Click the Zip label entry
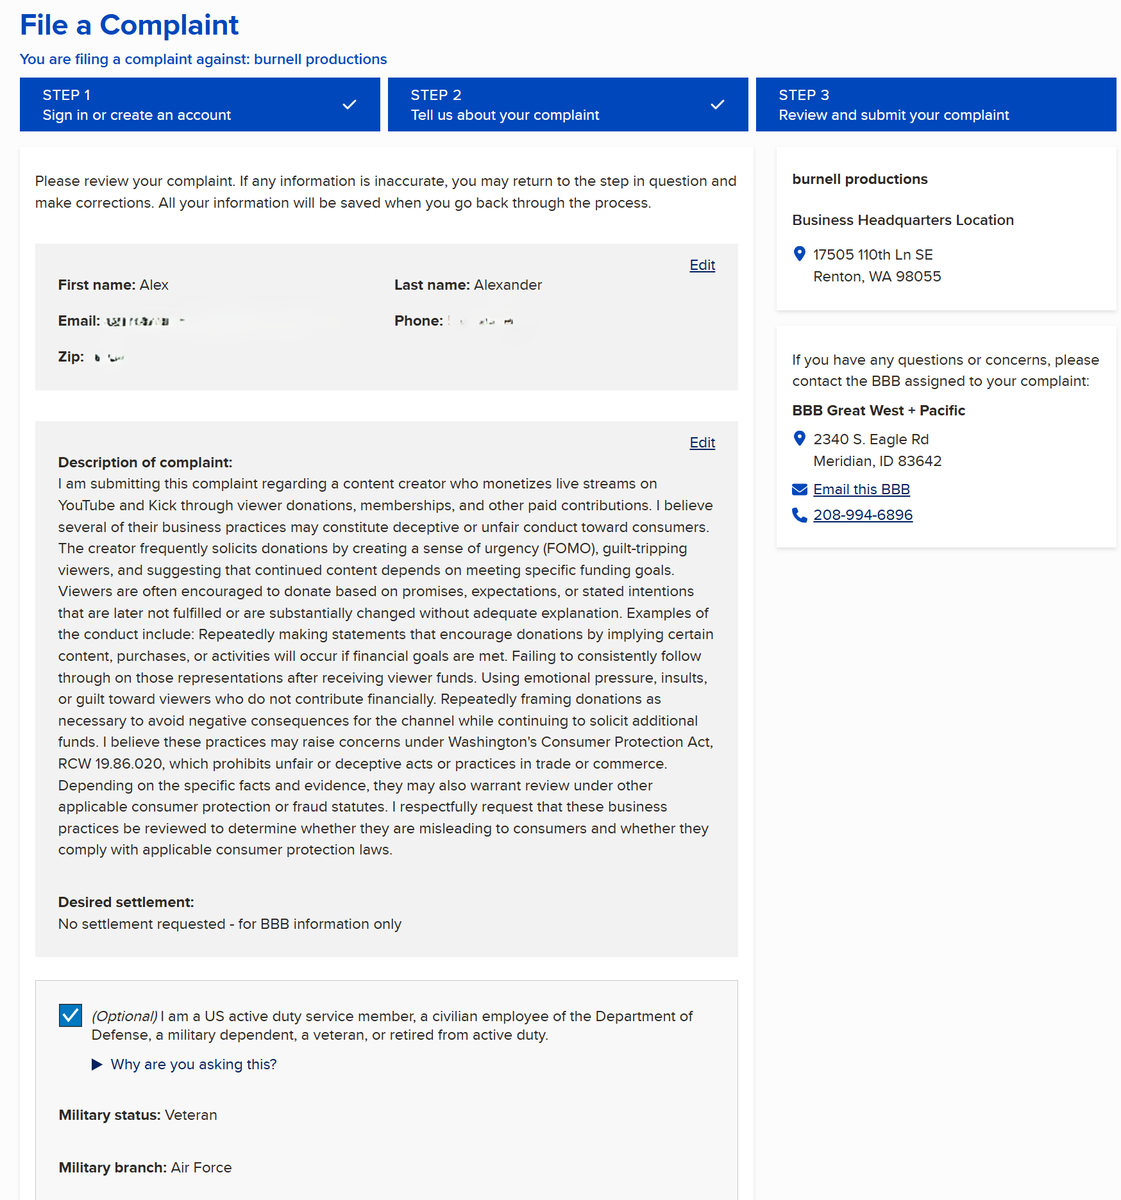 pos(71,356)
